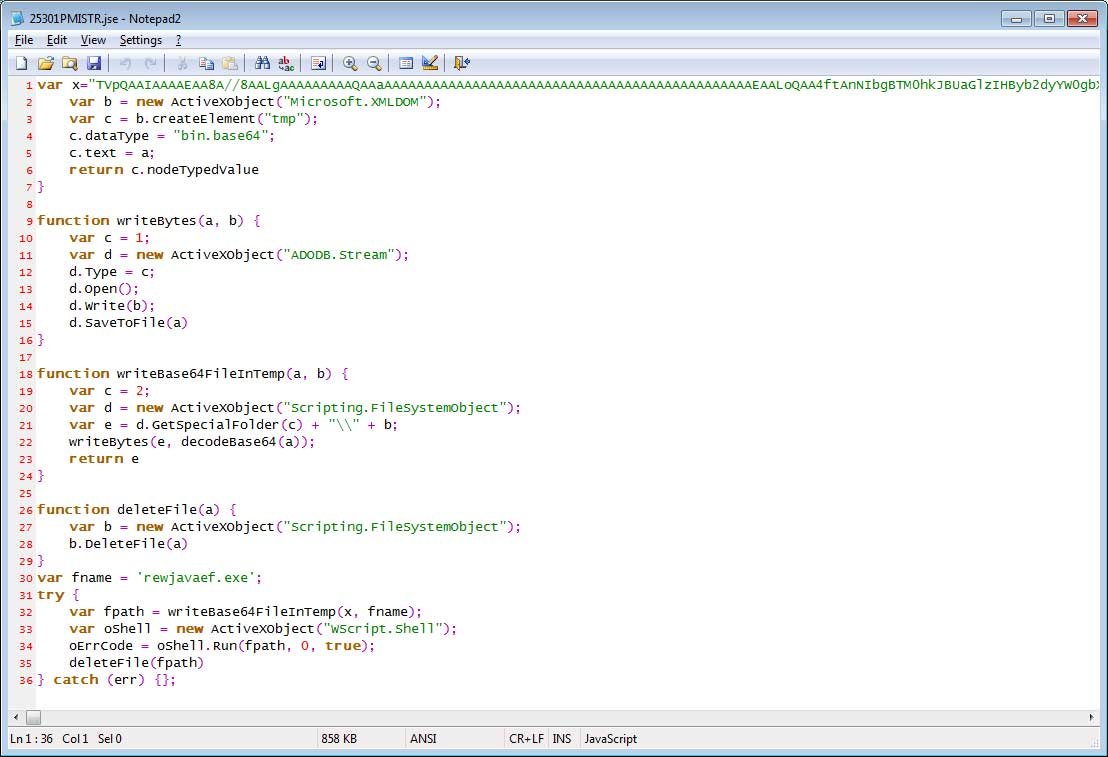The height and width of the screenshot is (757, 1108).
Task: Click 'Sel 0' in the status bar
Action: click(110, 739)
